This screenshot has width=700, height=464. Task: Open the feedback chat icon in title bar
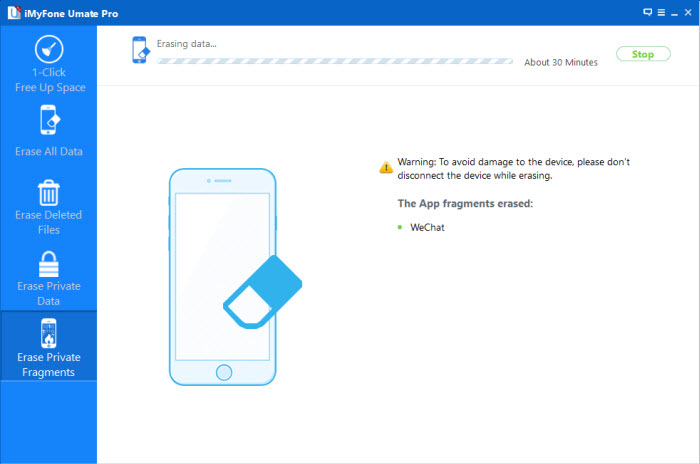(647, 13)
